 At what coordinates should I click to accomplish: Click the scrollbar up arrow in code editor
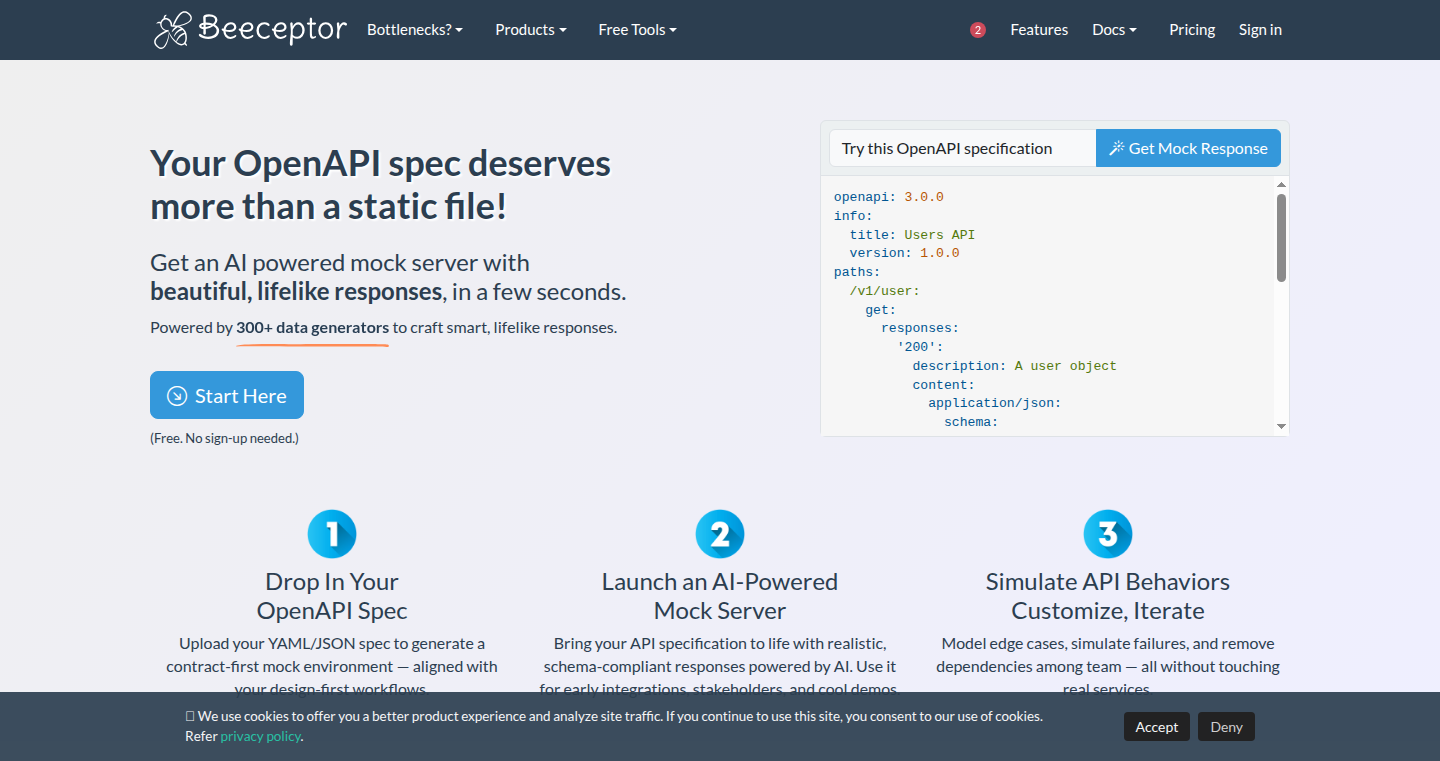click(1282, 185)
